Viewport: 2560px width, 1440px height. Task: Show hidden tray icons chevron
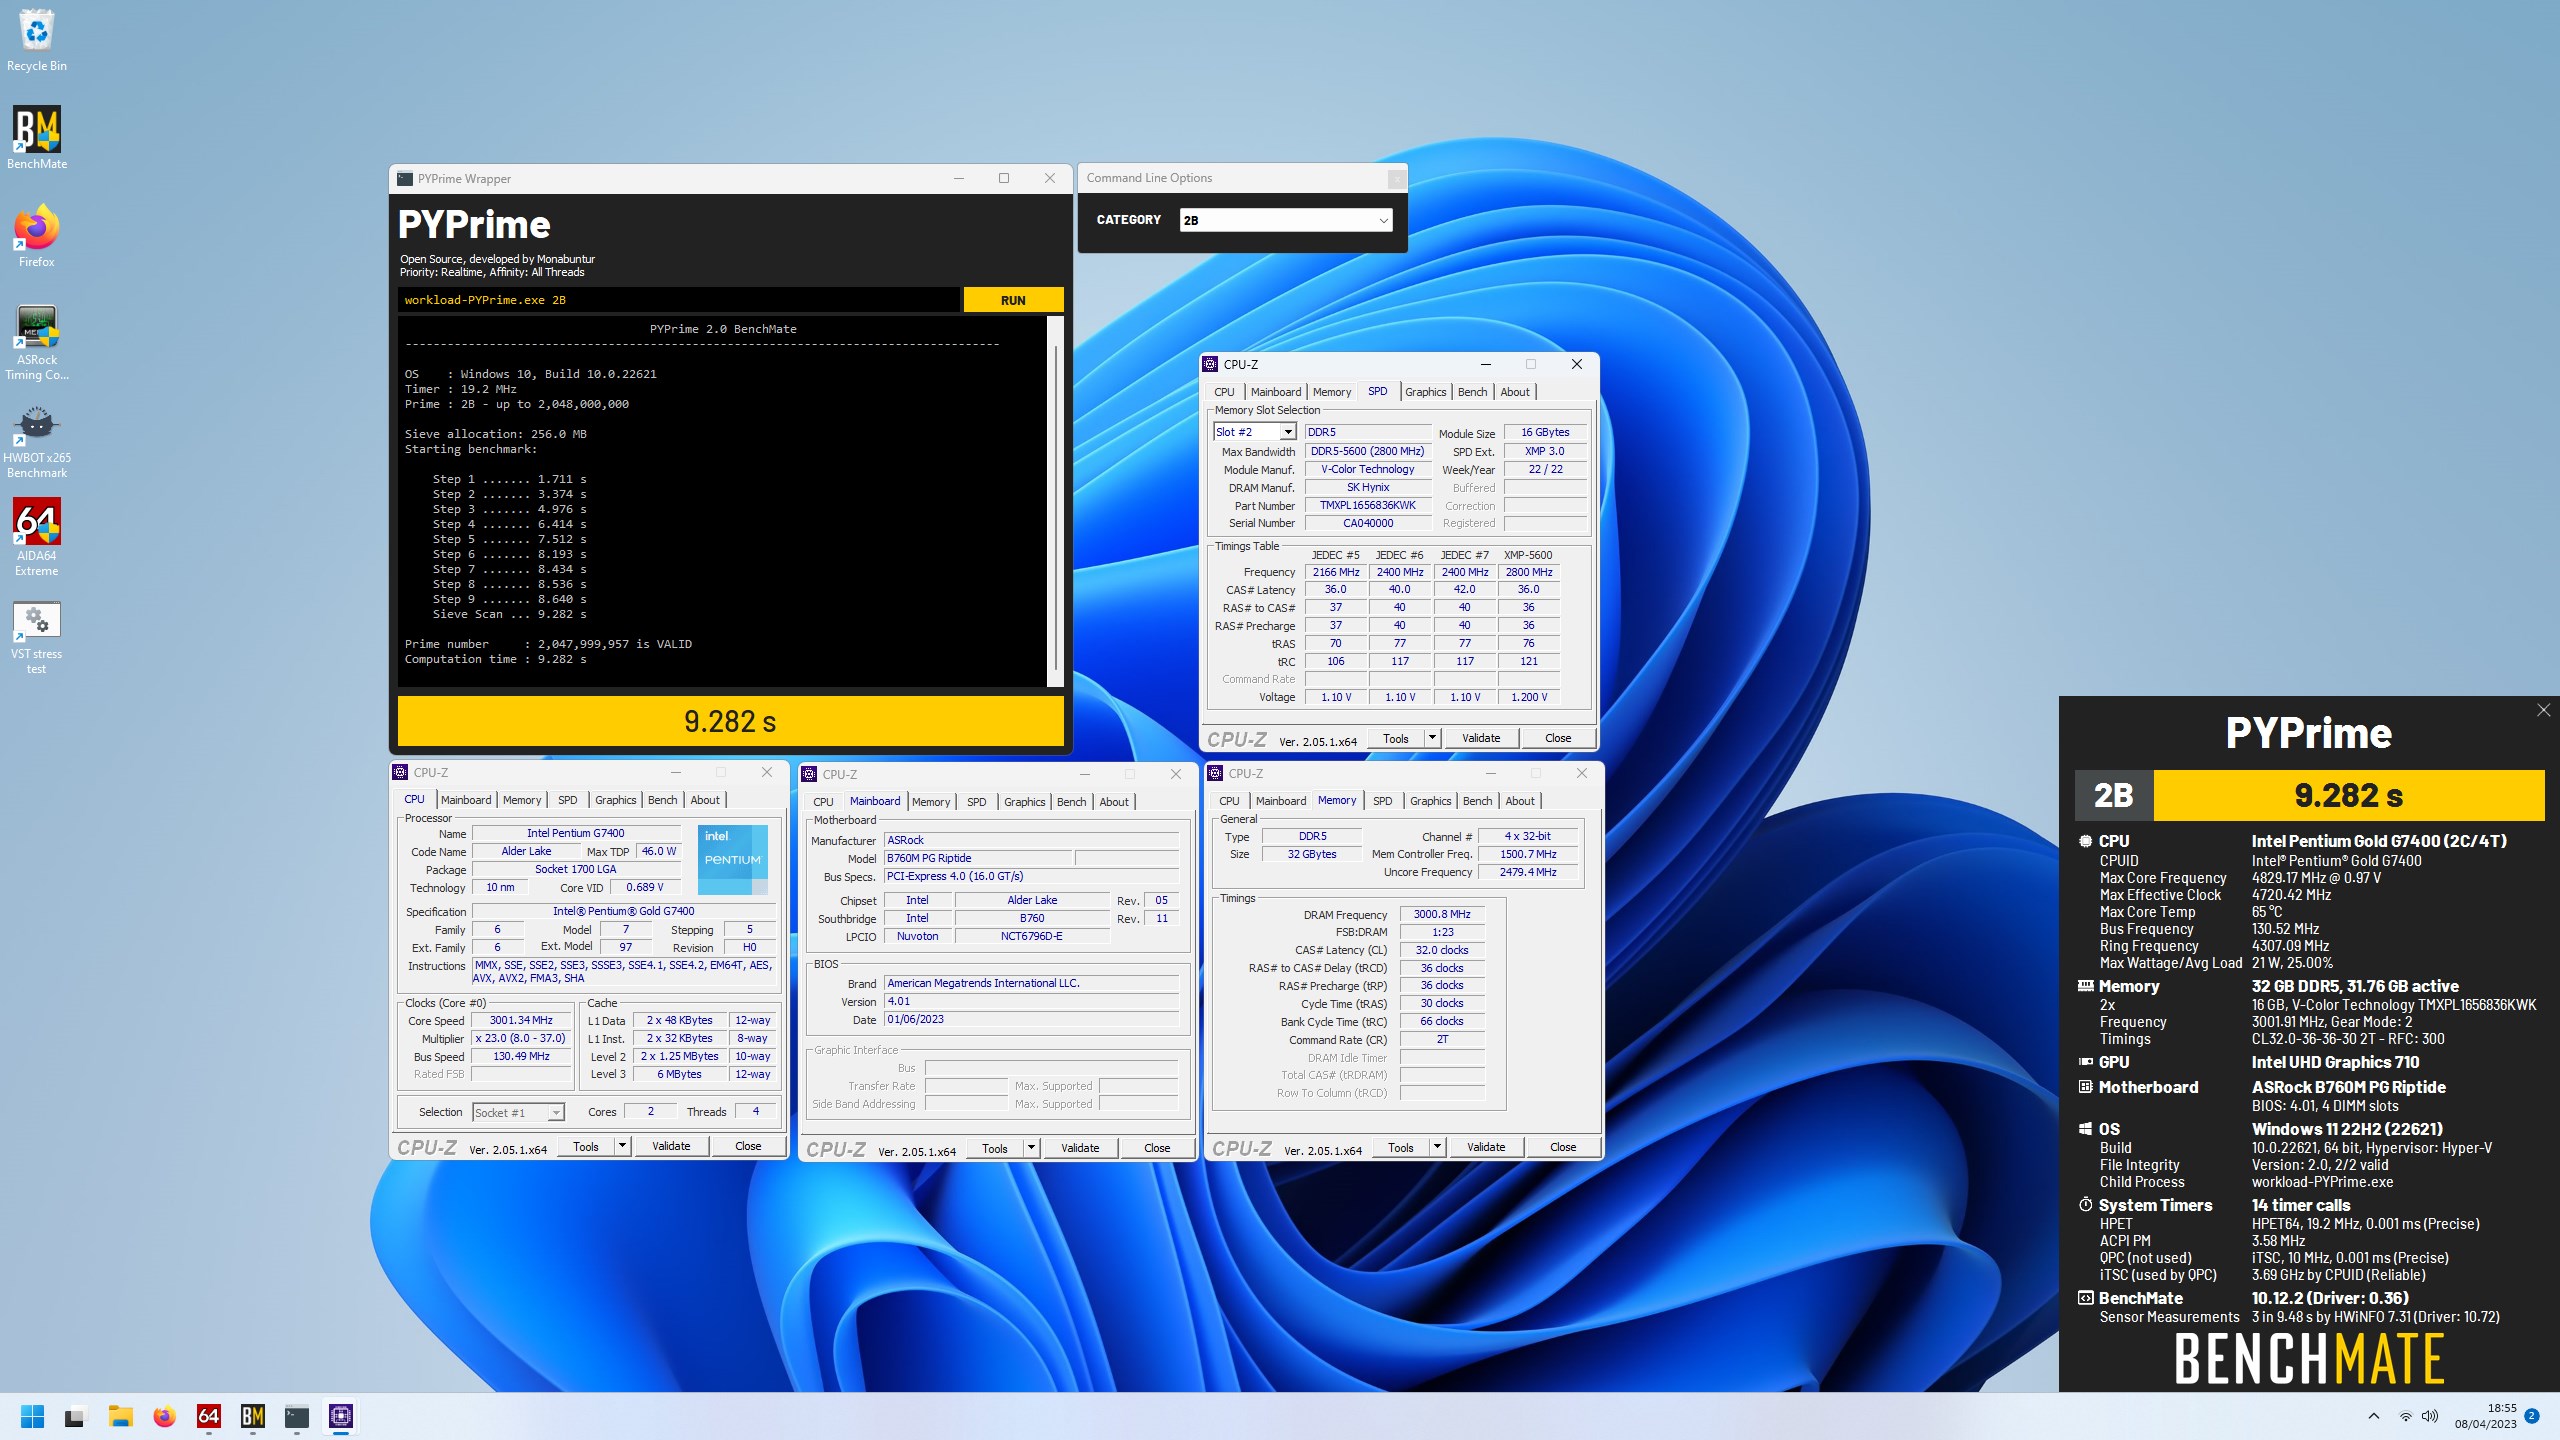click(x=2374, y=1416)
